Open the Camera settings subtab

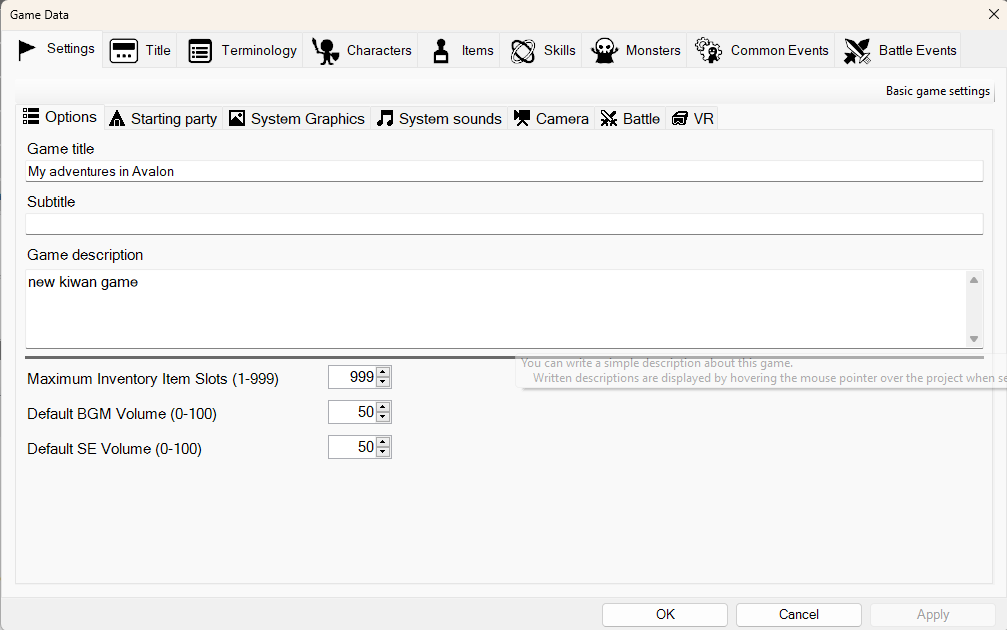pyautogui.click(x=551, y=119)
